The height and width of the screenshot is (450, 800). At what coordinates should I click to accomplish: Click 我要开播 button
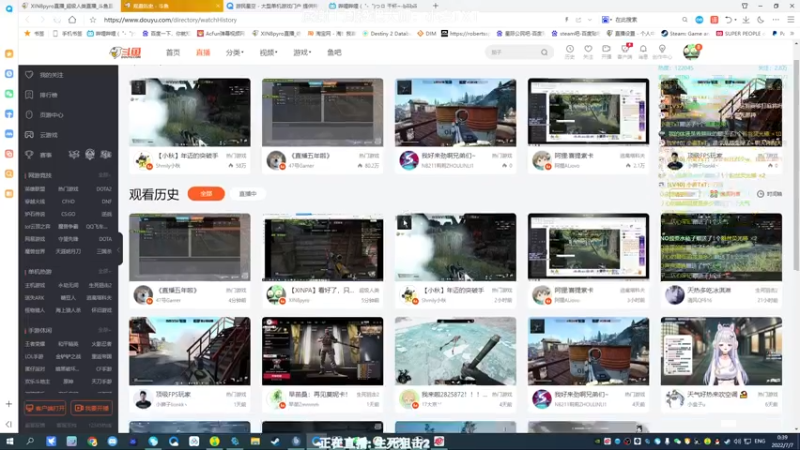[92, 408]
